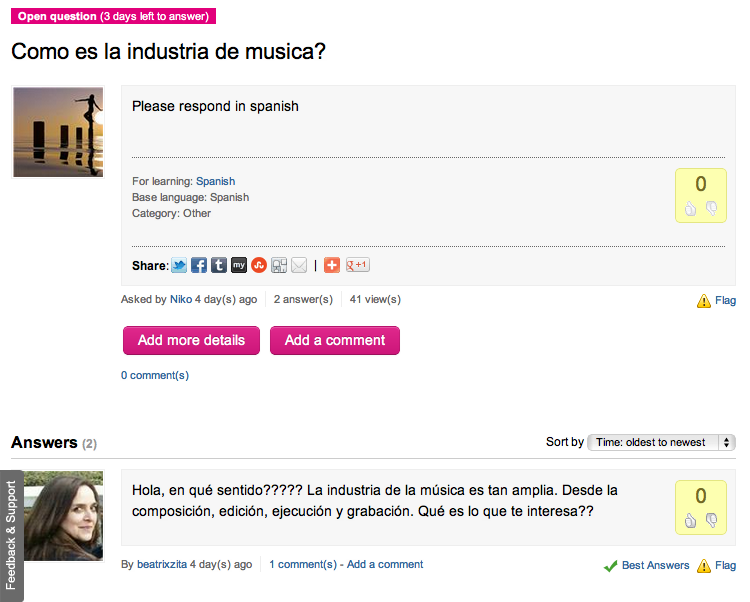Image resolution: width=750 pixels, height=602 pixels.
Task: Share the question on MySpace
Action: pyautogui.click(x=239, y=265)
